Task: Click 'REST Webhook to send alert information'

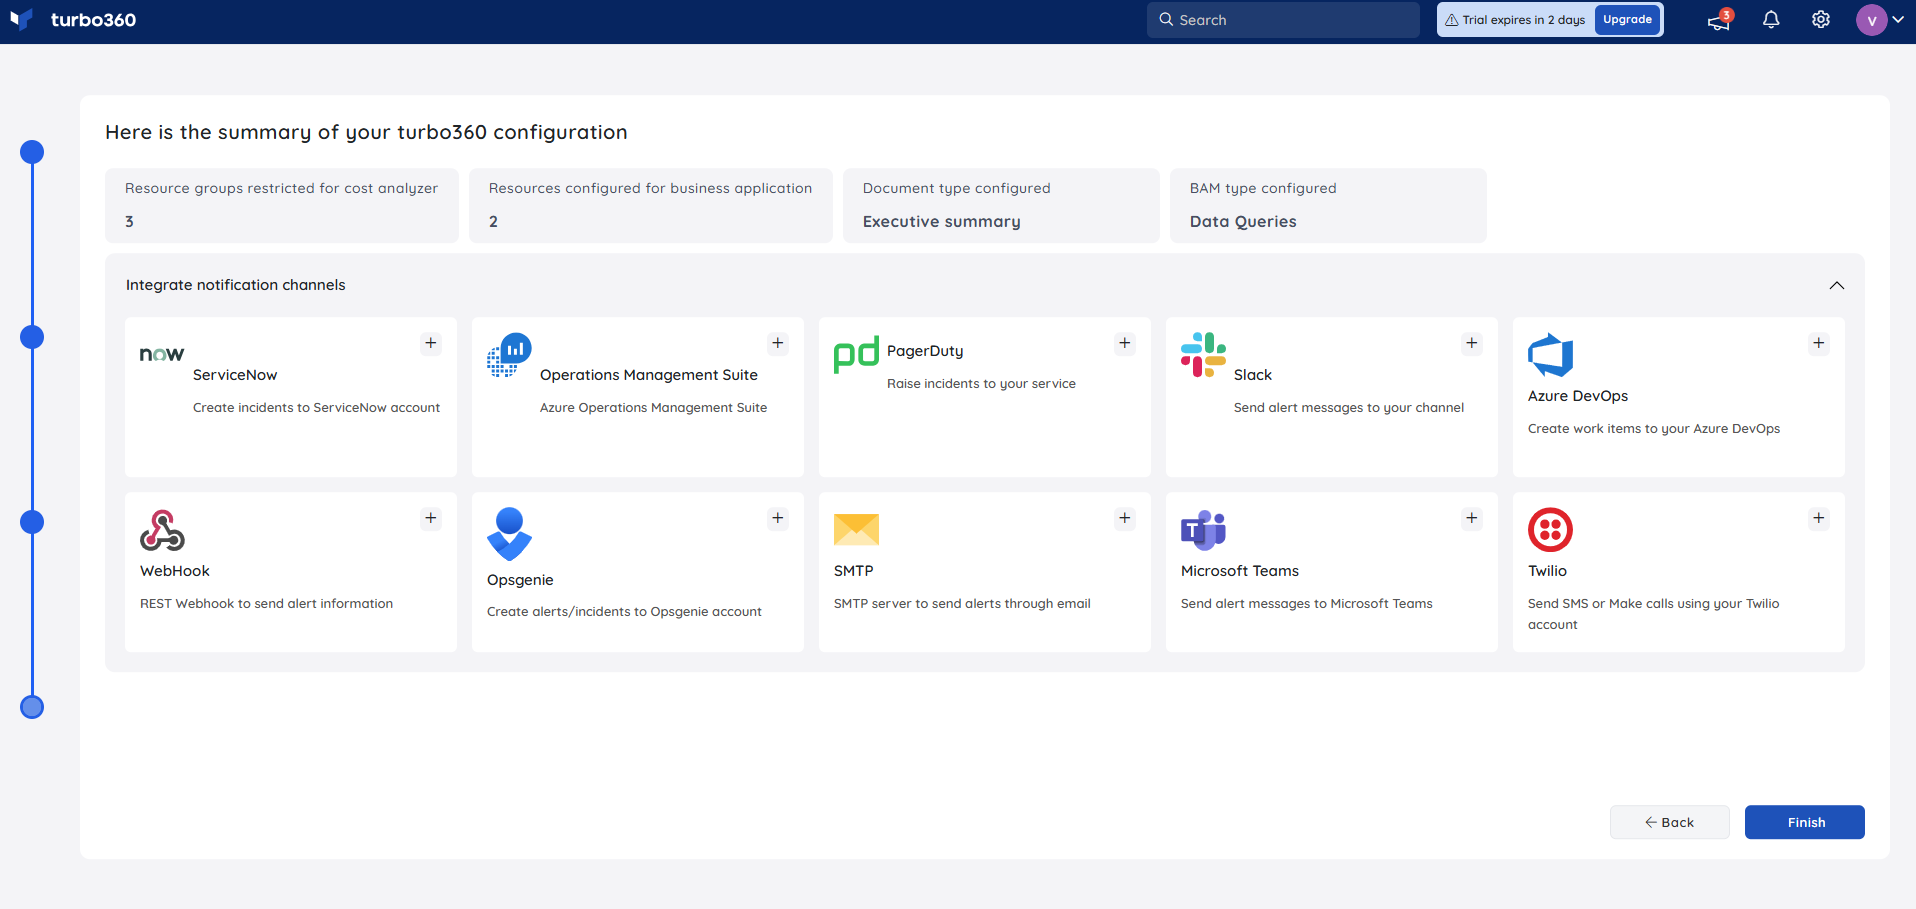Action: [x=266, y=604]
